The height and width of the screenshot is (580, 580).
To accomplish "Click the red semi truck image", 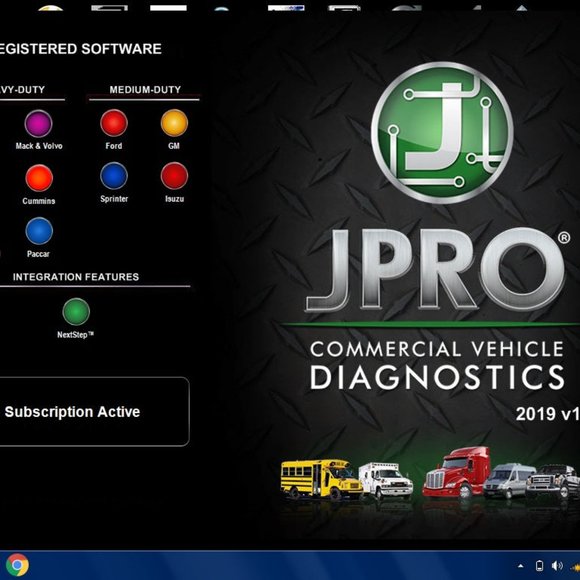I will tap(456, 472).
